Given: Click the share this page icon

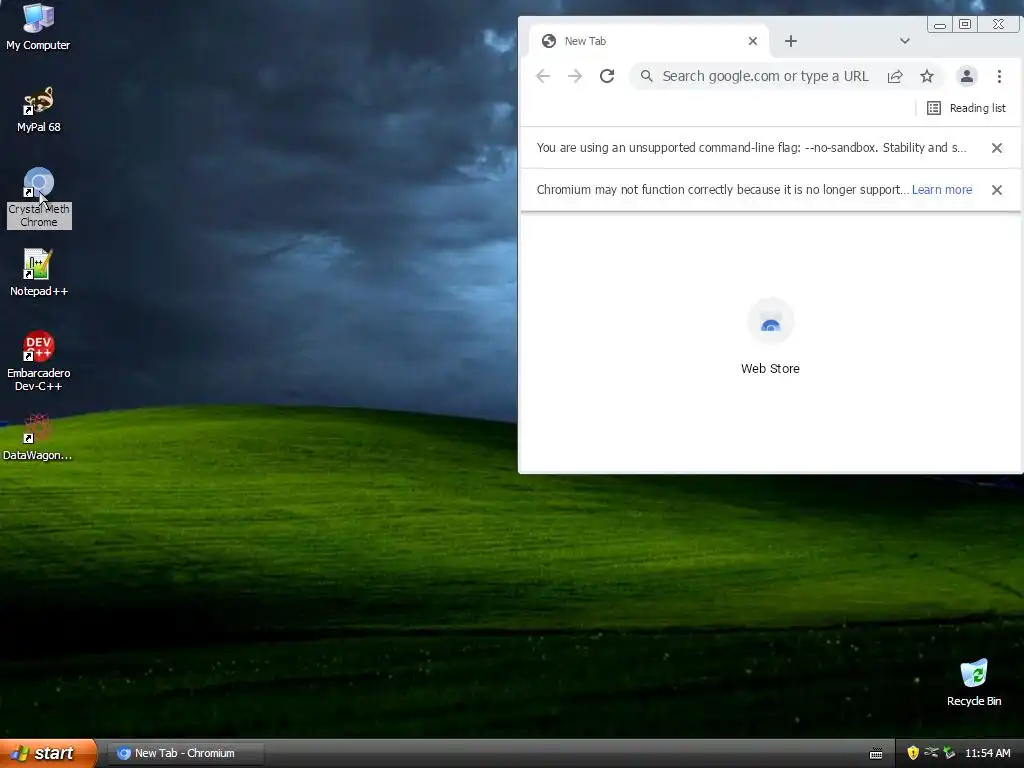Looking at the screenshot, I should click(895, 76).
